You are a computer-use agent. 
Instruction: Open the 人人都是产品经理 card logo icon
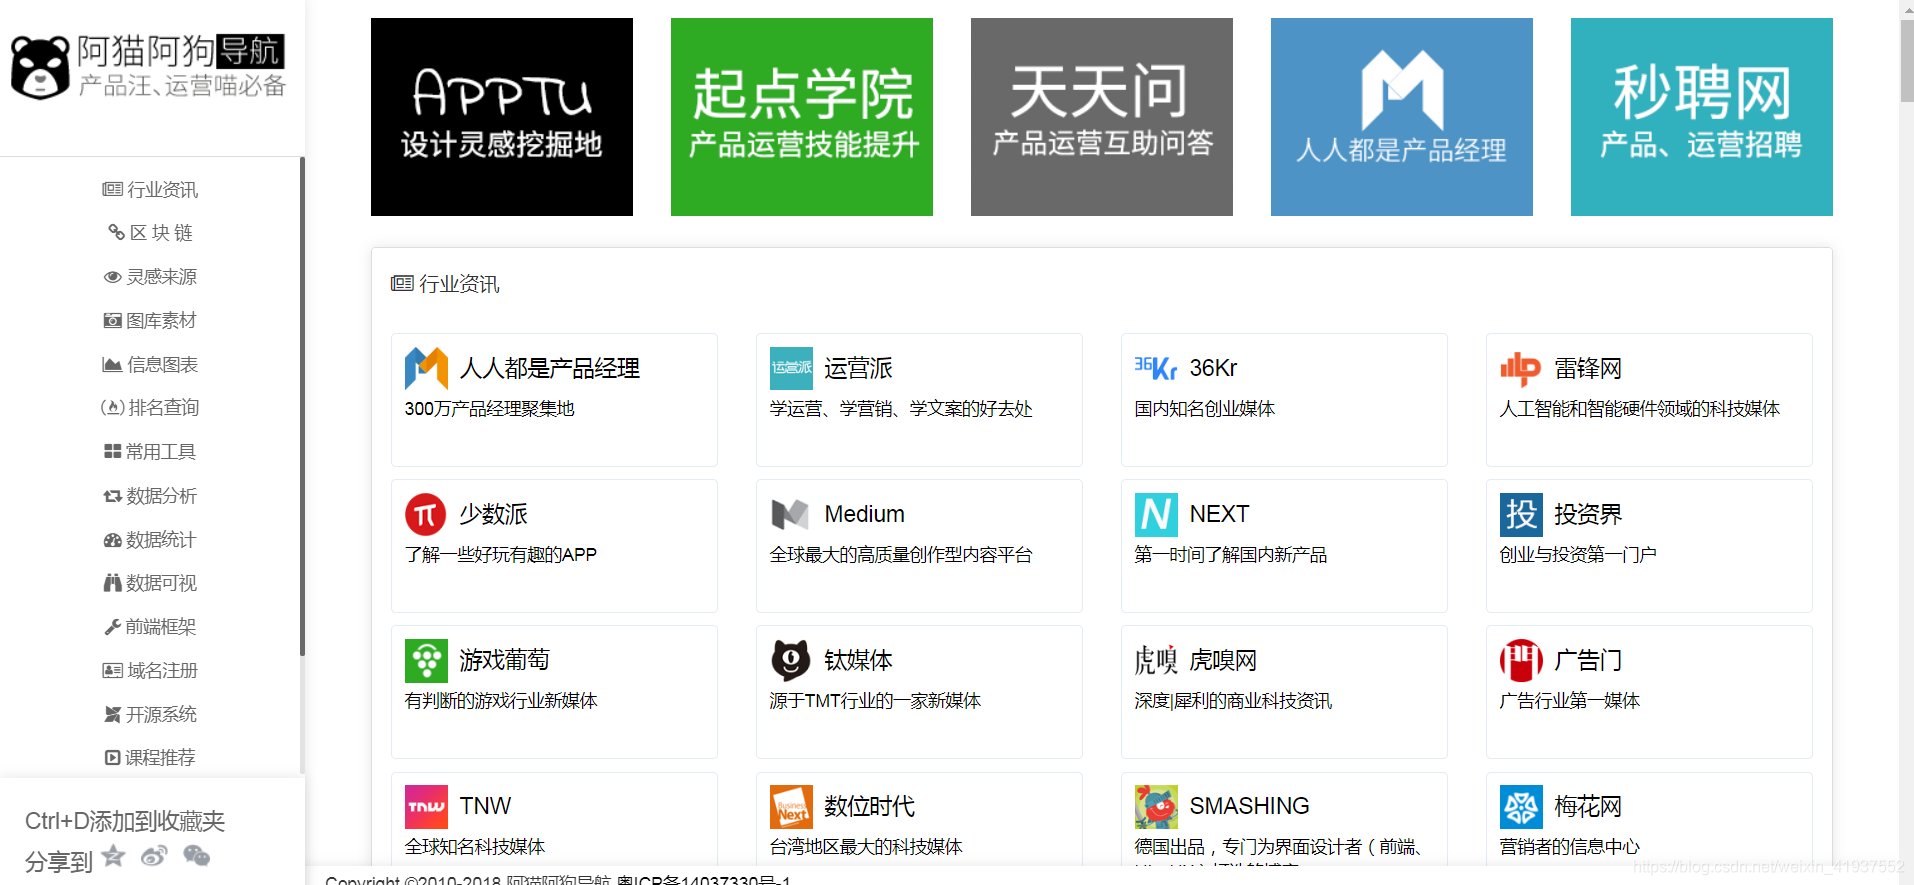[426, 369]
